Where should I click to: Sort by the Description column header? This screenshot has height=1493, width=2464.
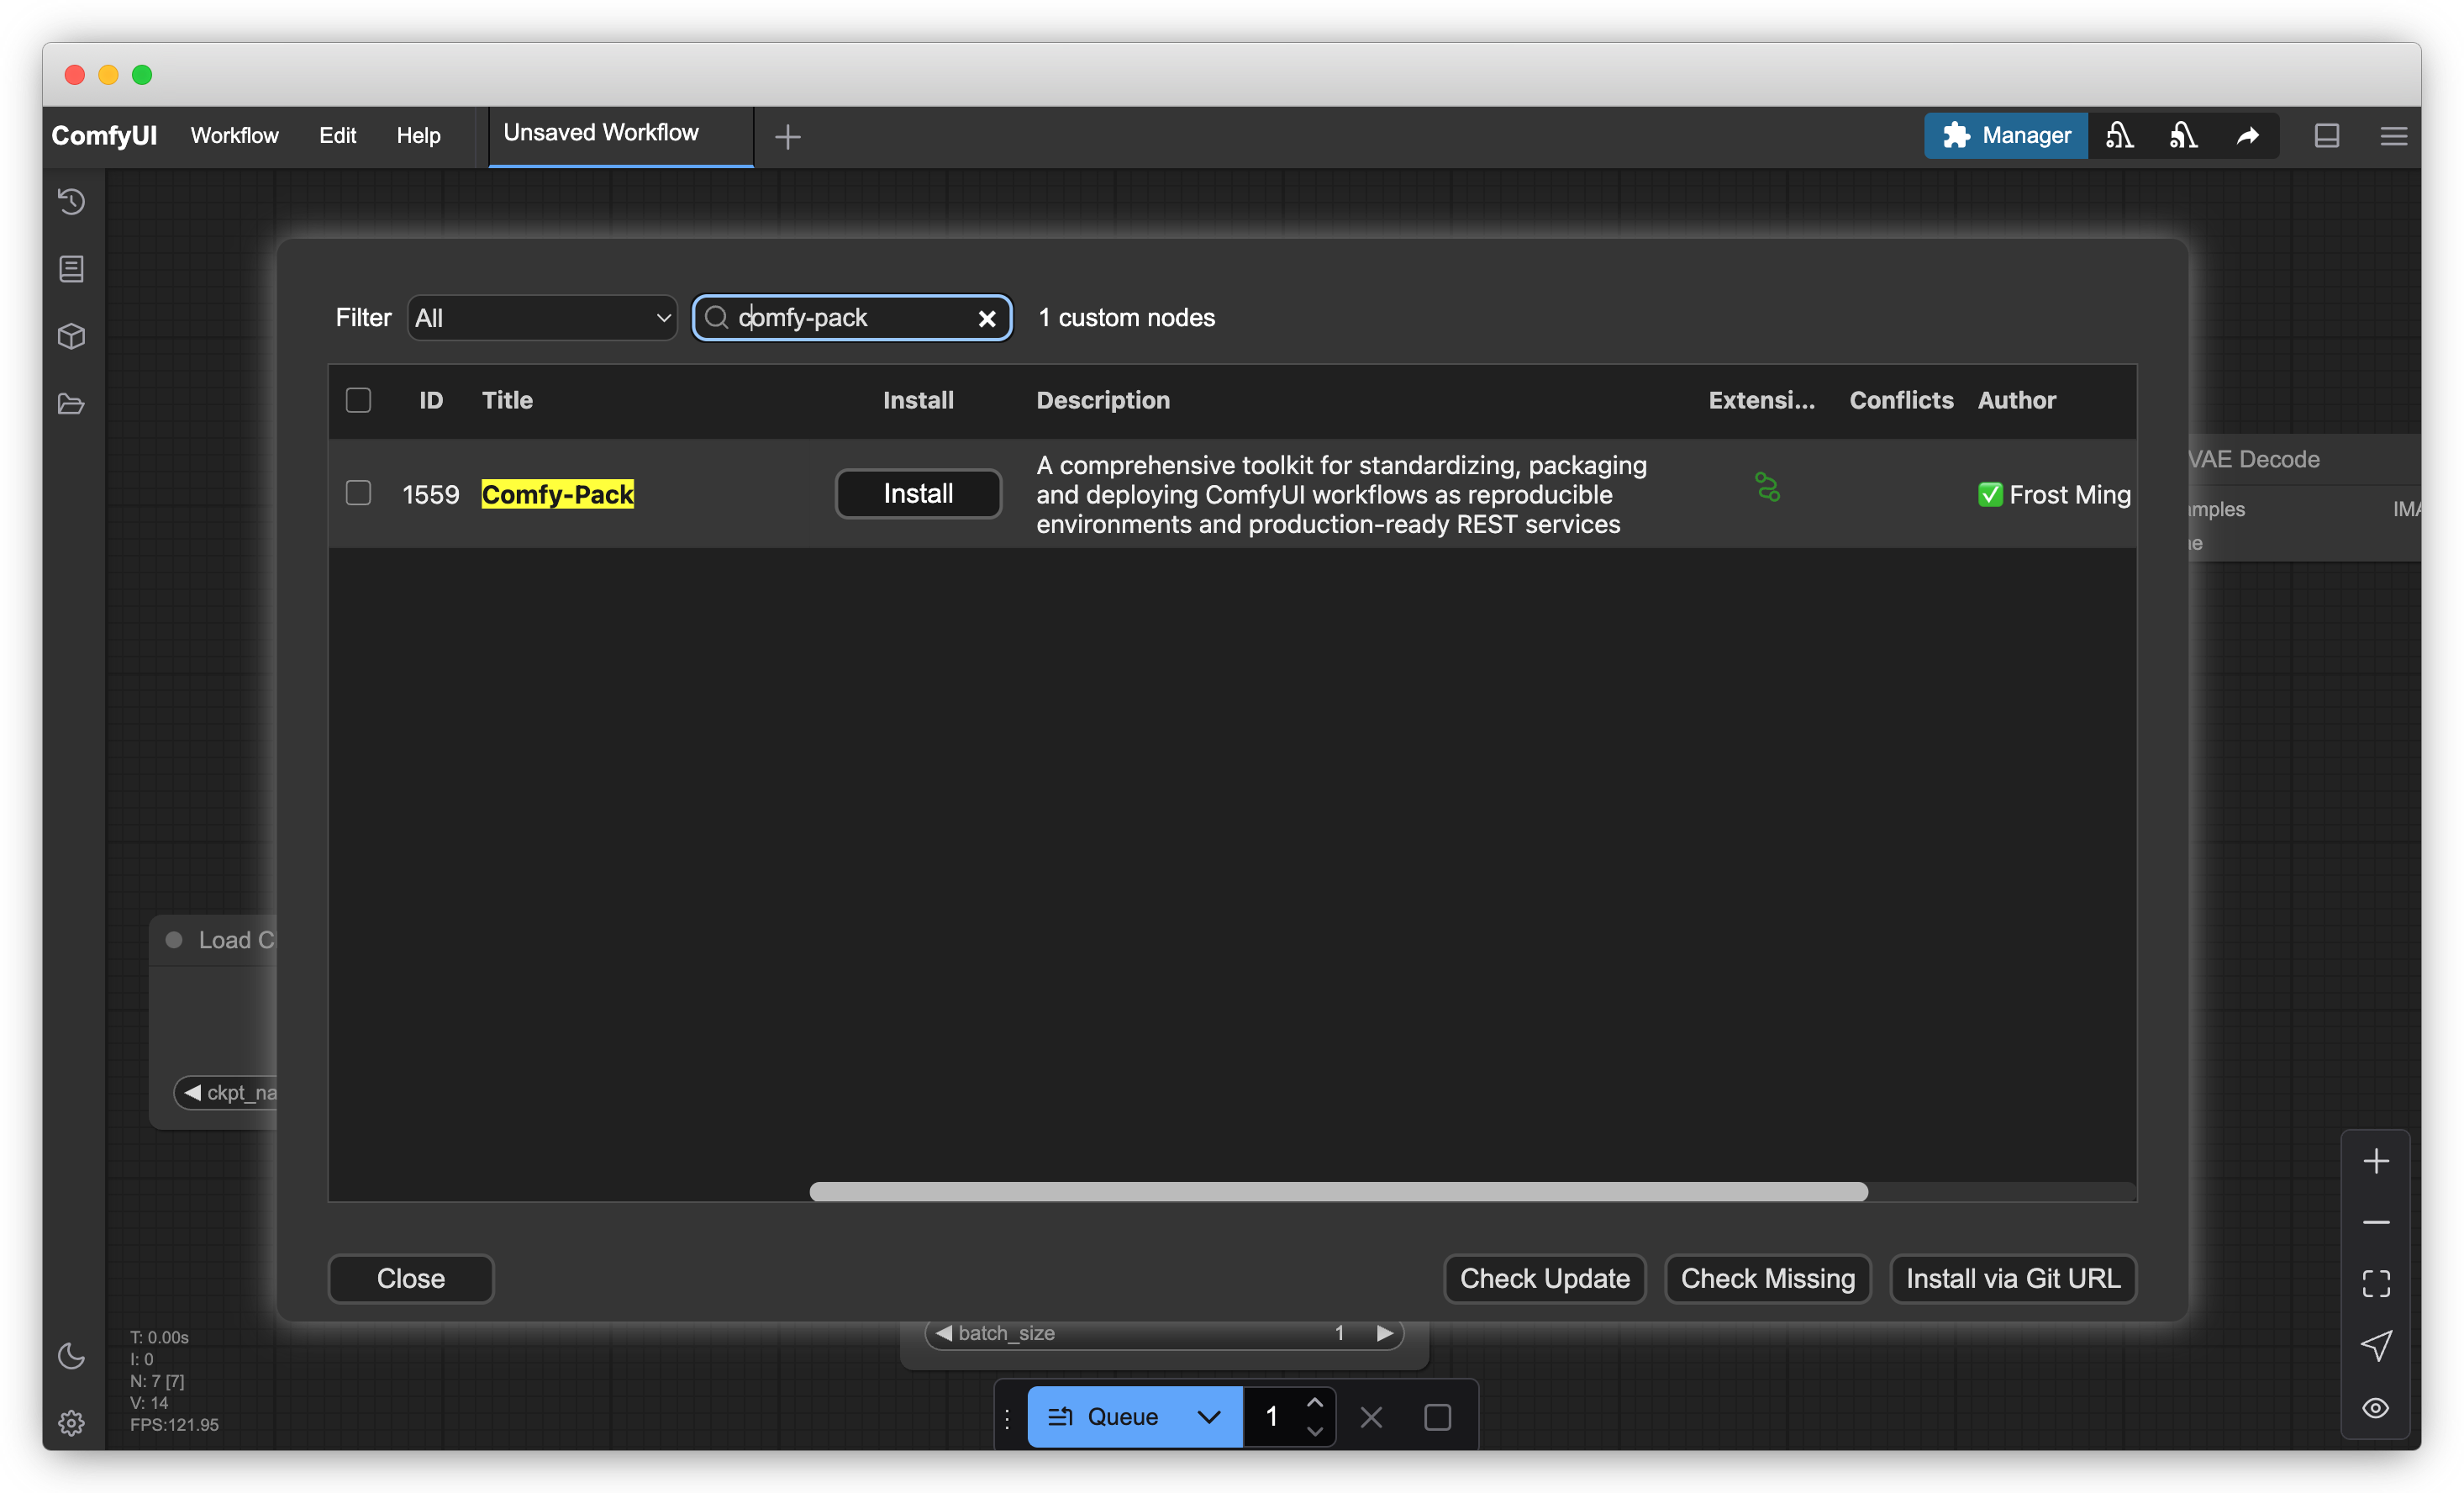pyautogui.click(x=1103, y=400)
